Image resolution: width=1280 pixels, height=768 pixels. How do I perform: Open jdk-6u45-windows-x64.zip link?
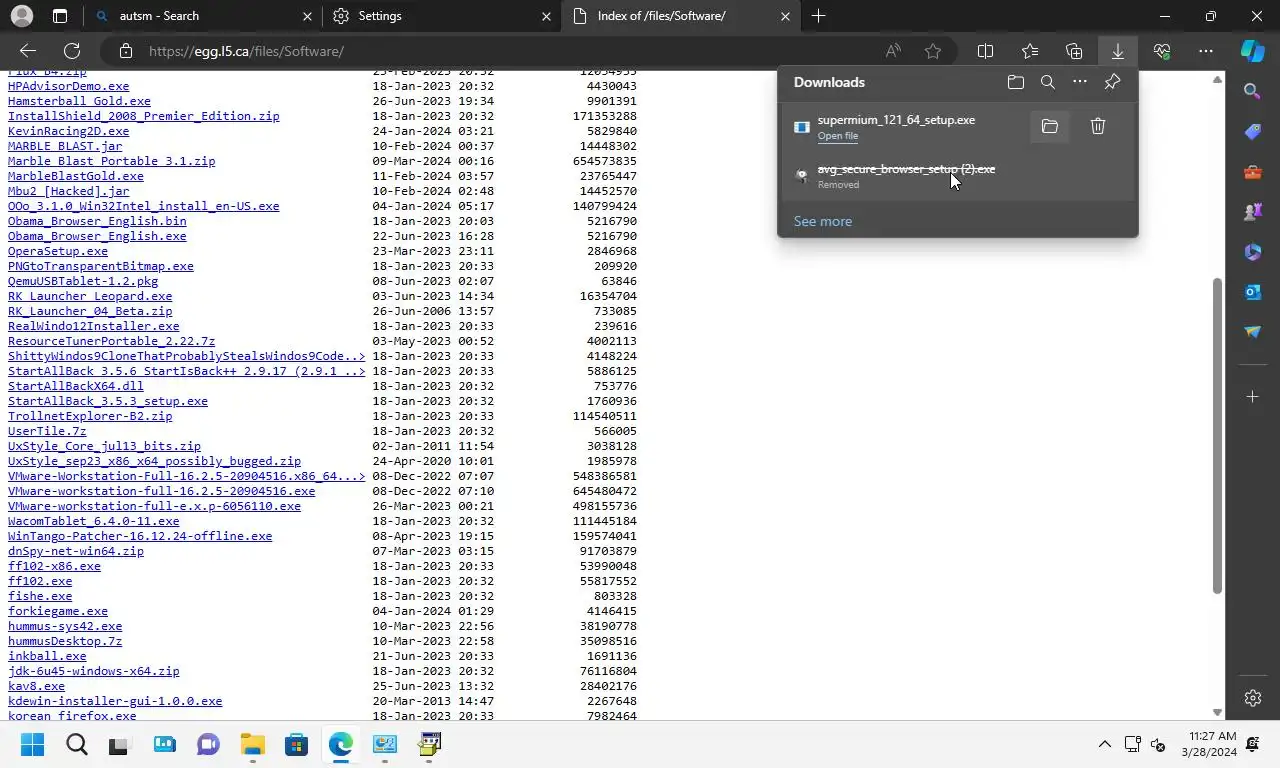pyautogui.click(x=94, y=671)
